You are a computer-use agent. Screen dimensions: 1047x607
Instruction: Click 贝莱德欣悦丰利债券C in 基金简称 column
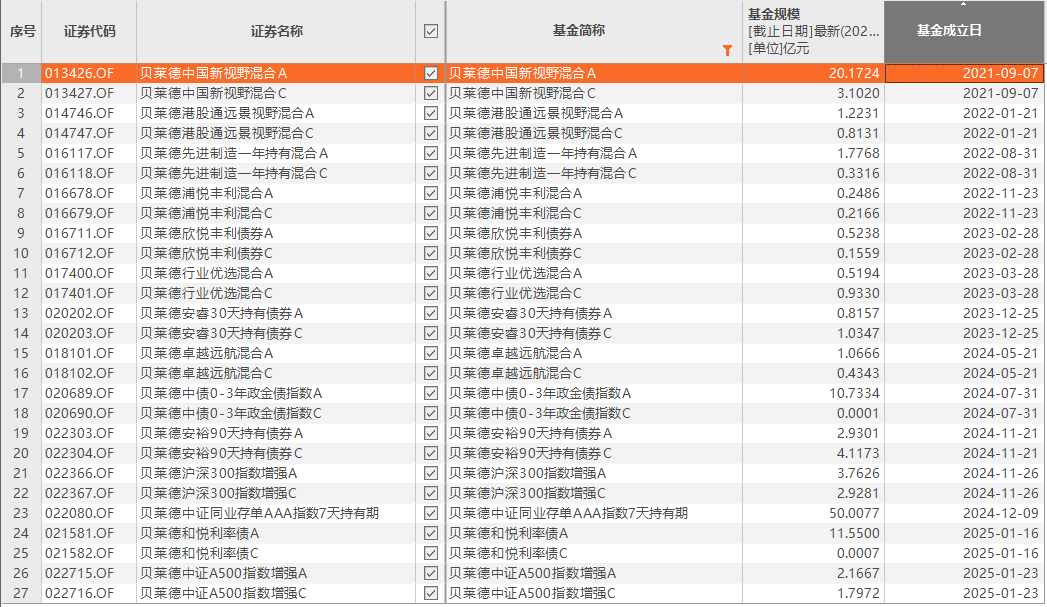pos(515,254)
